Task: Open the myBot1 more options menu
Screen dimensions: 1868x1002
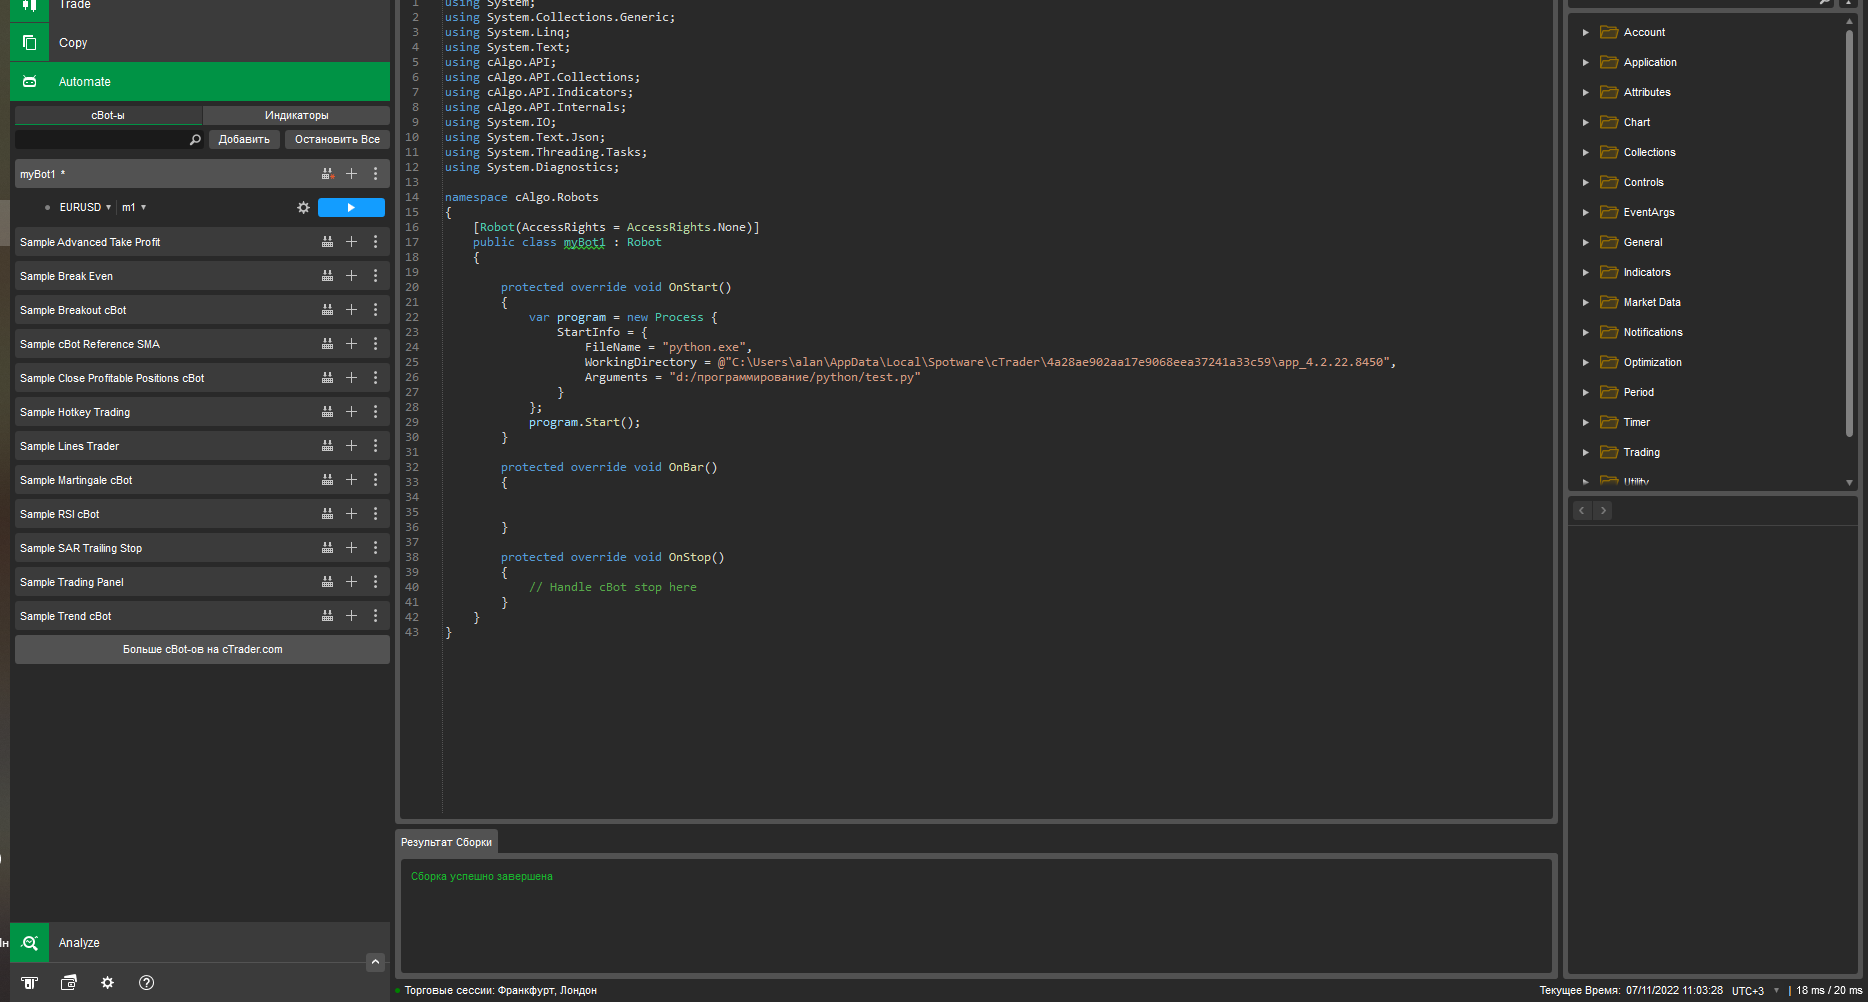Action: click(x=375, y=174)
